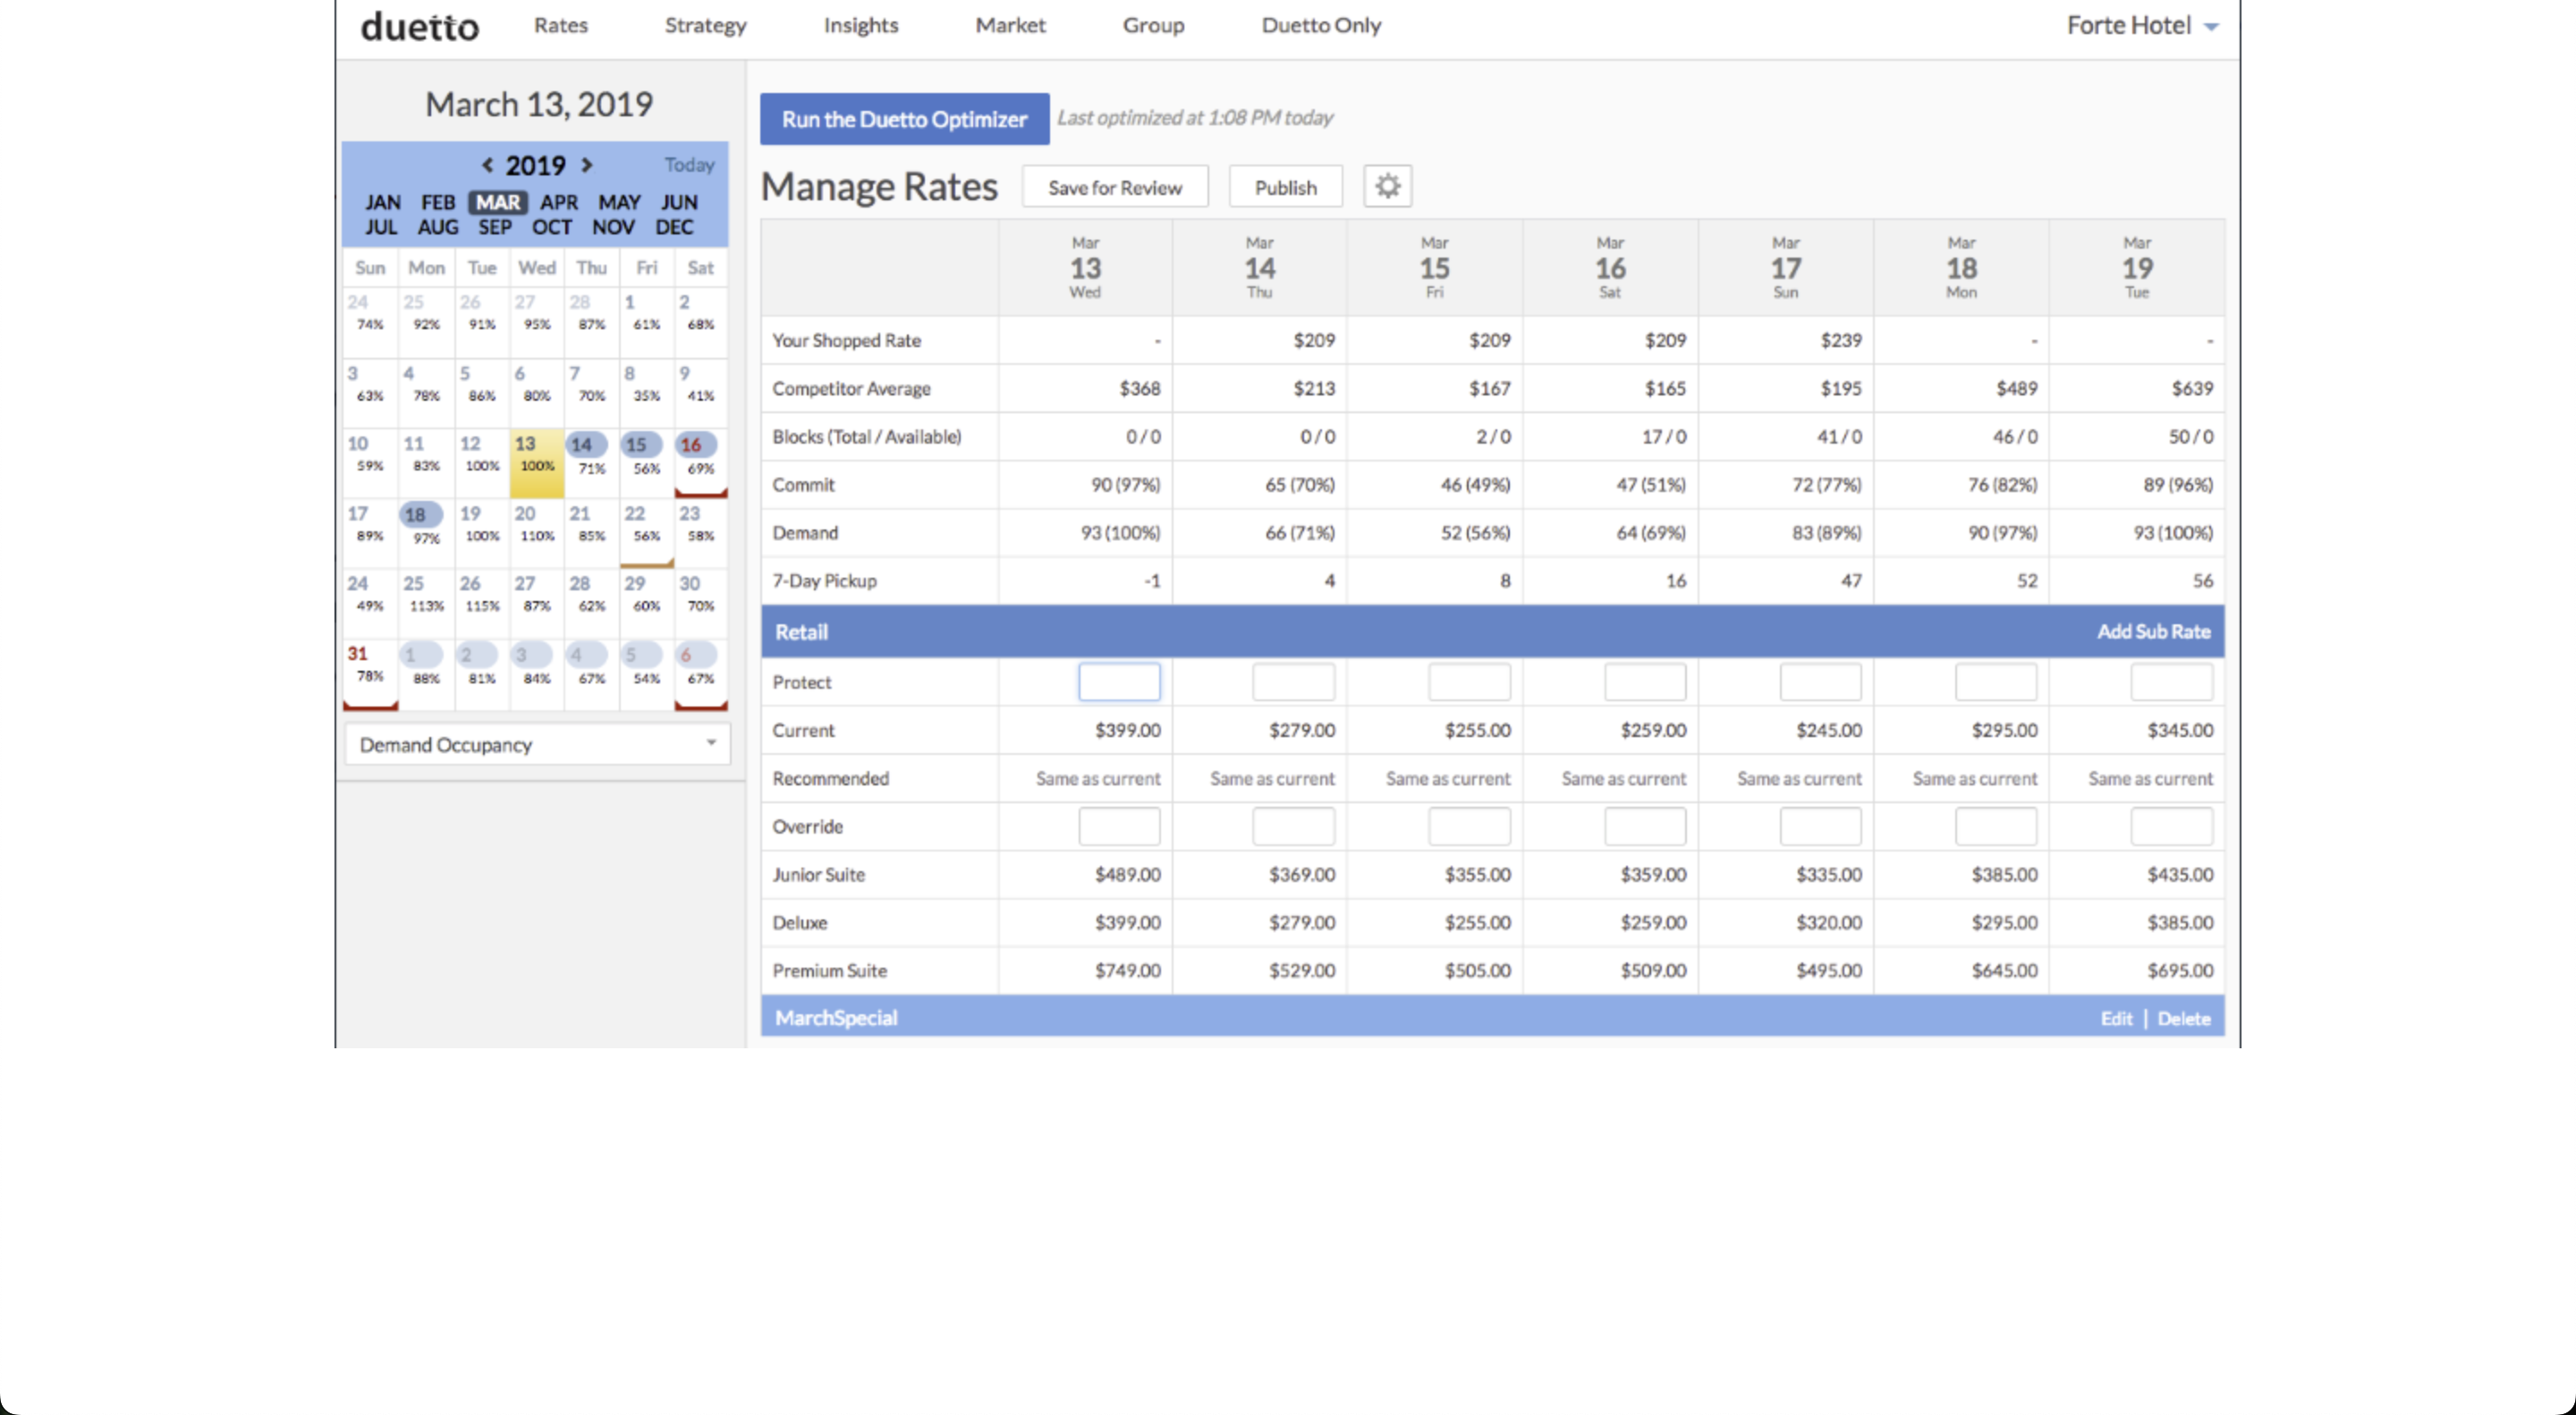2576x1415 pixels.
Task: Click 7-Day Pickup 56 for Mar 19
Action: (2202, 581)
